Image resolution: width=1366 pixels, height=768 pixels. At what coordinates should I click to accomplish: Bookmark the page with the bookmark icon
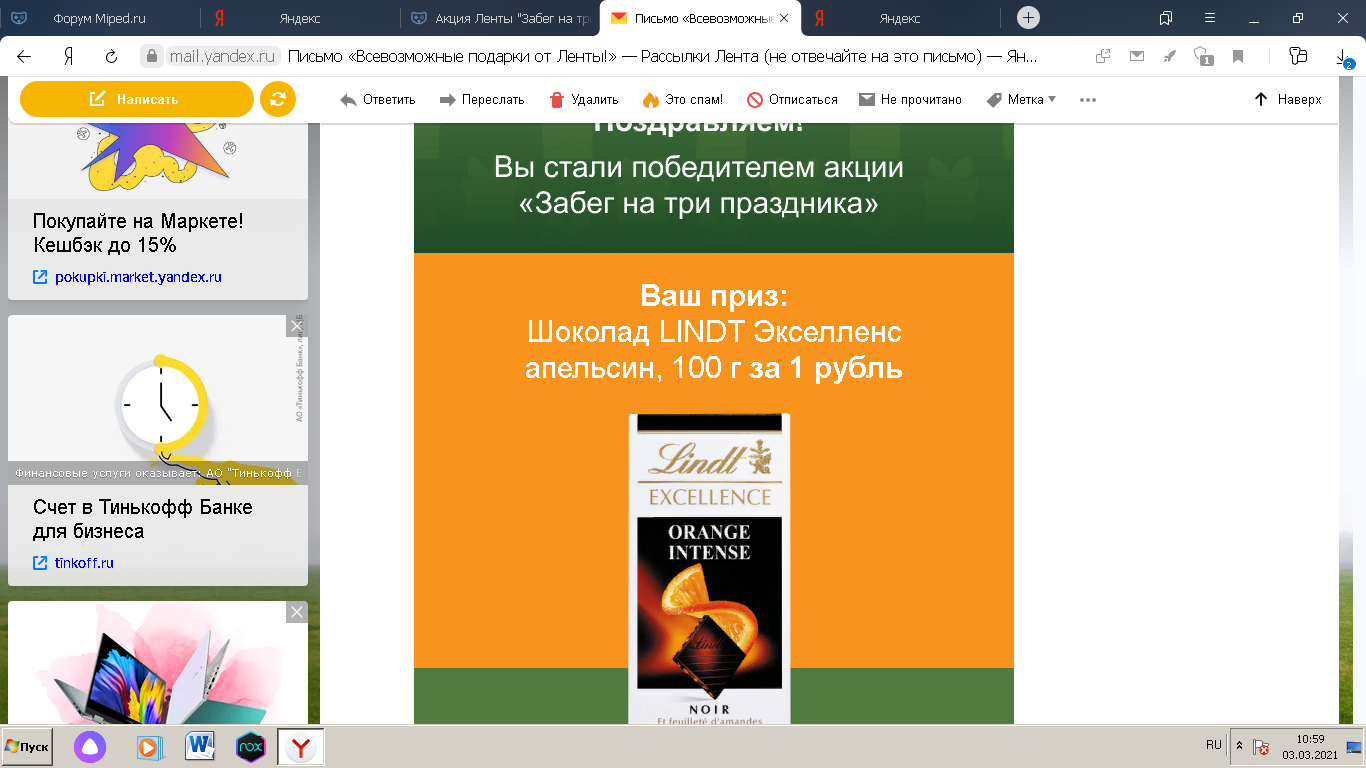tap(1238, 57)
